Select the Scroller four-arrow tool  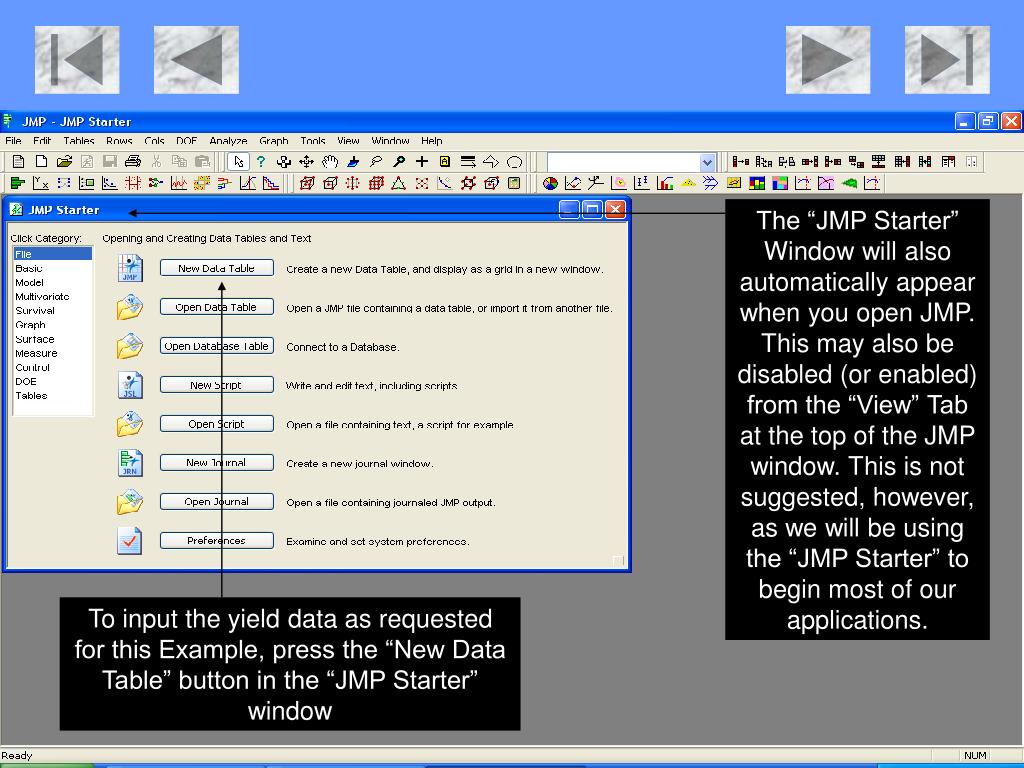click(306, 161)
